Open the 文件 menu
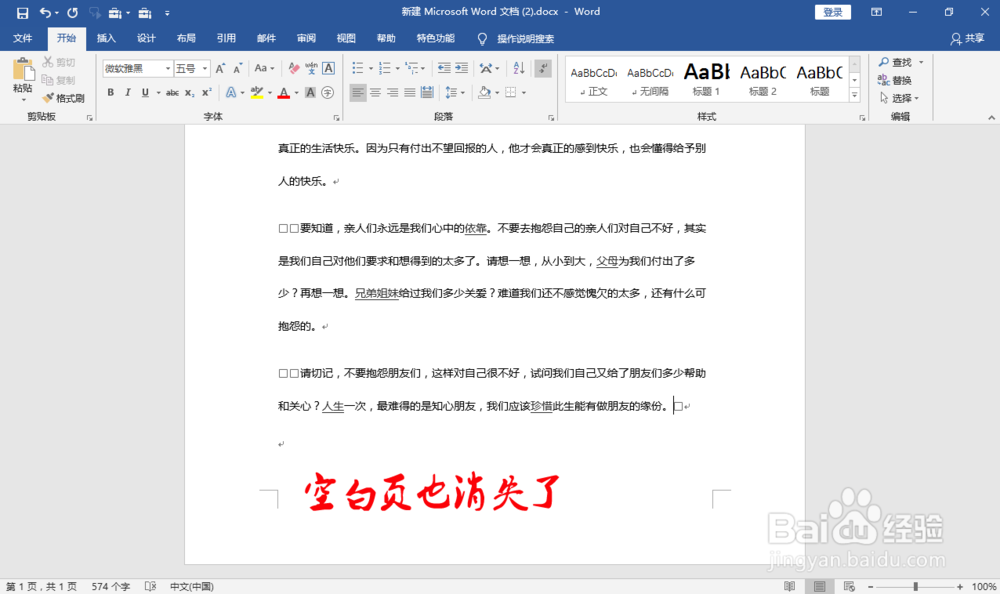The width and height of the screenshot is (1000, 594). 23,38
